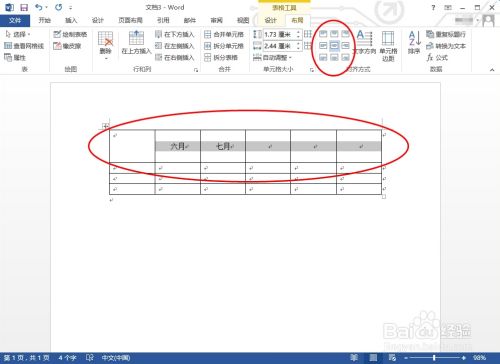Open Table Tools 布局 (Layout) tab
500x364 pixels.
click(x=297, y=20)
